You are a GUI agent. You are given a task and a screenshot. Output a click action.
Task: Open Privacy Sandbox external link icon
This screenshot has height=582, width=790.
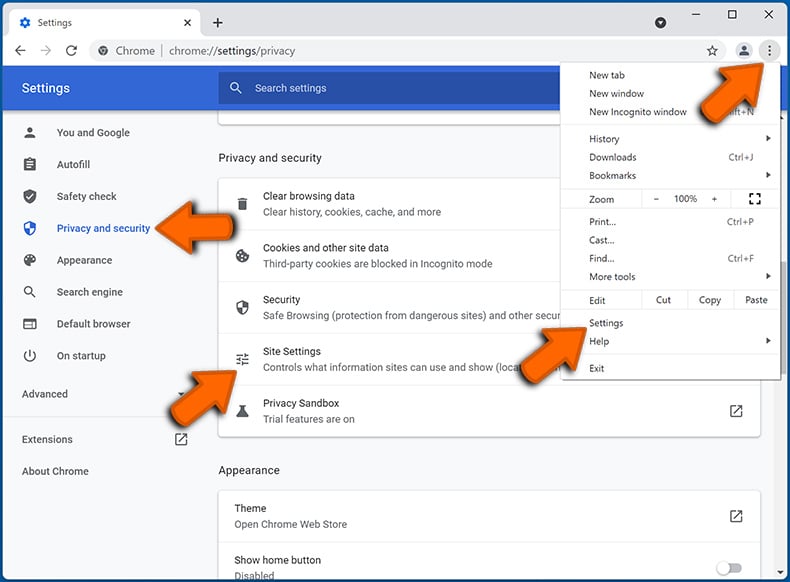click(736, 411)
